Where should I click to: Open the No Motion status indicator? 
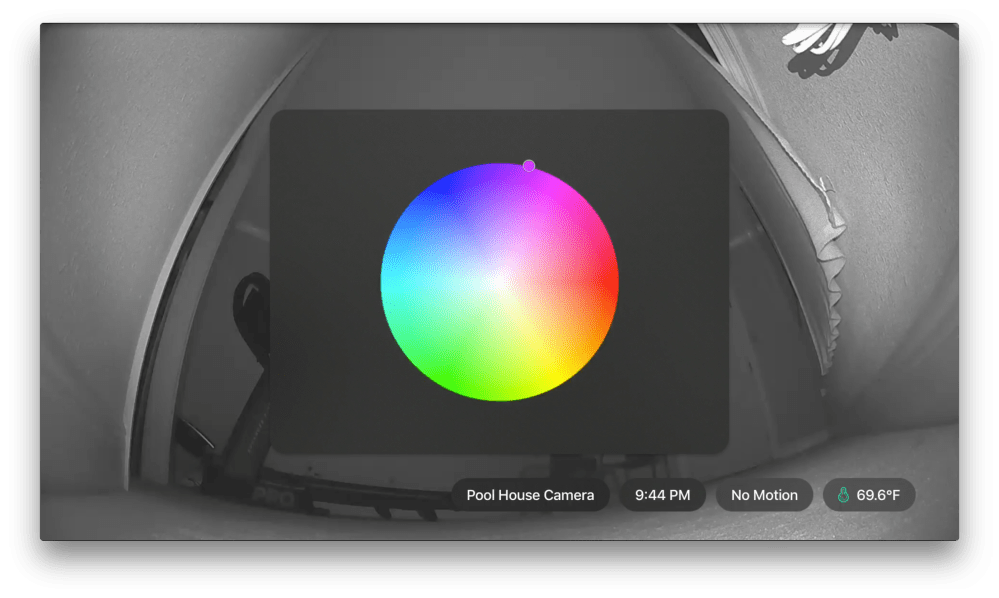(x=763, y=494)
